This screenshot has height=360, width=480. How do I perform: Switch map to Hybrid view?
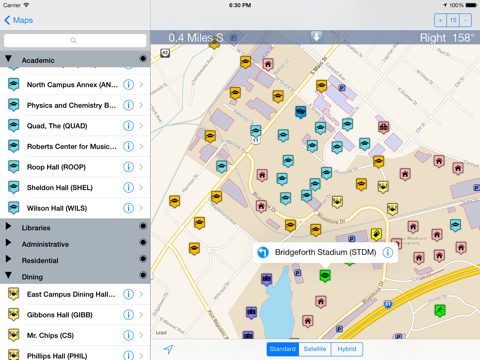pos(347,349)
